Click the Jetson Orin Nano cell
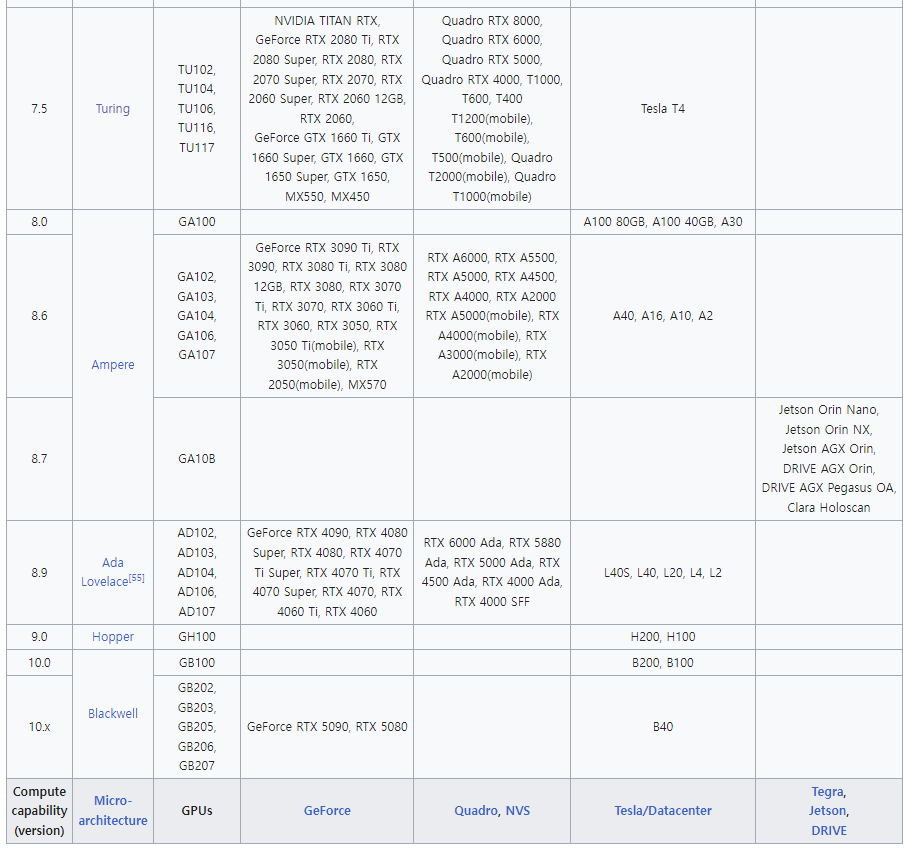The image size is (908, 851). [829, 459]
